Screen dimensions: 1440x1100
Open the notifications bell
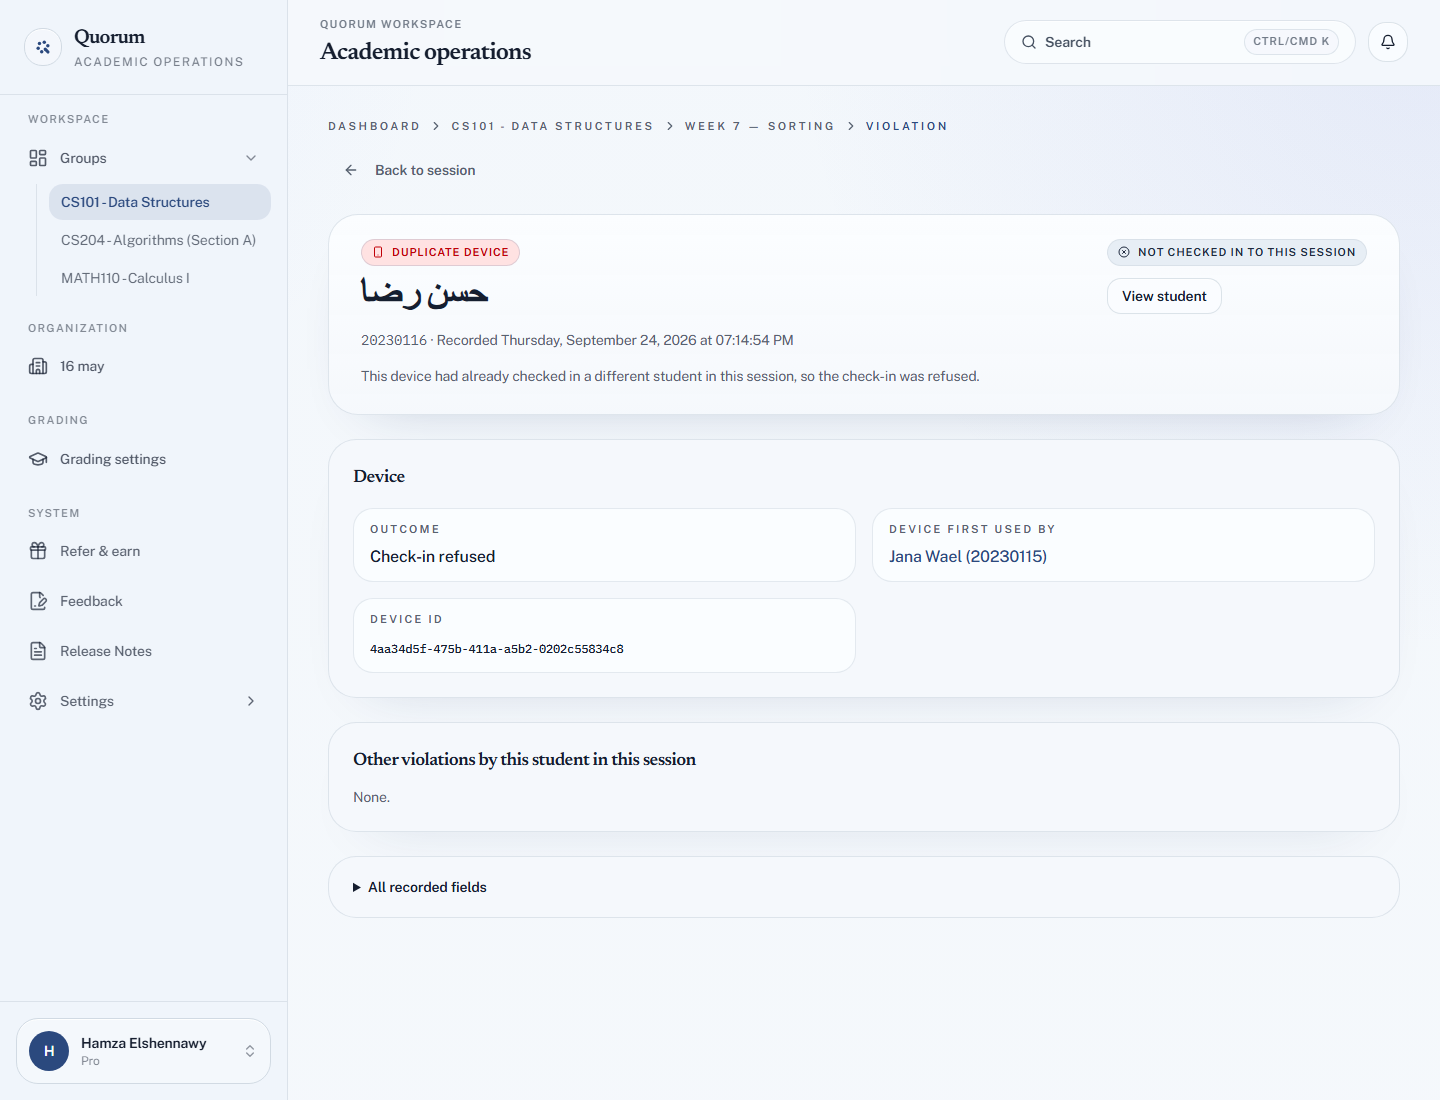click(x=1388, y=42)
